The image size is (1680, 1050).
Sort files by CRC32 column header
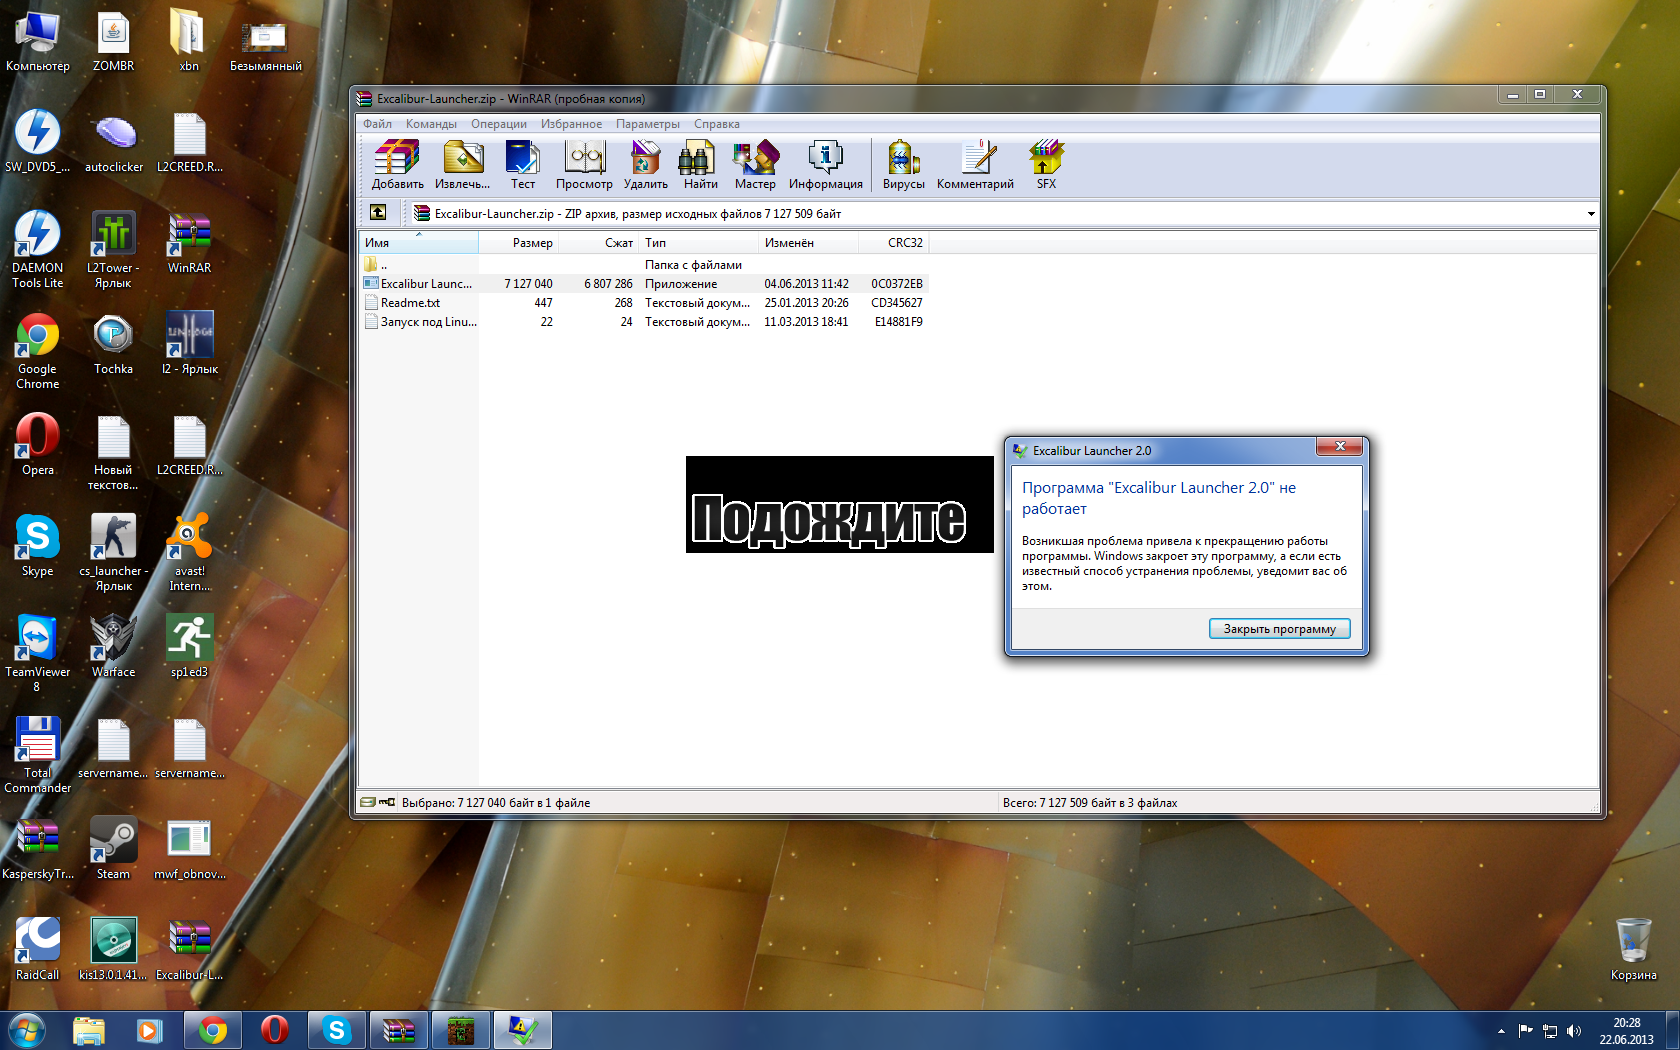893,243
